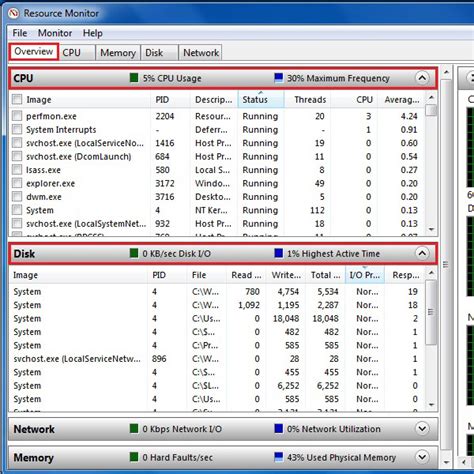
Task: Switch to the Memory tab
Action: coord(118,53)
